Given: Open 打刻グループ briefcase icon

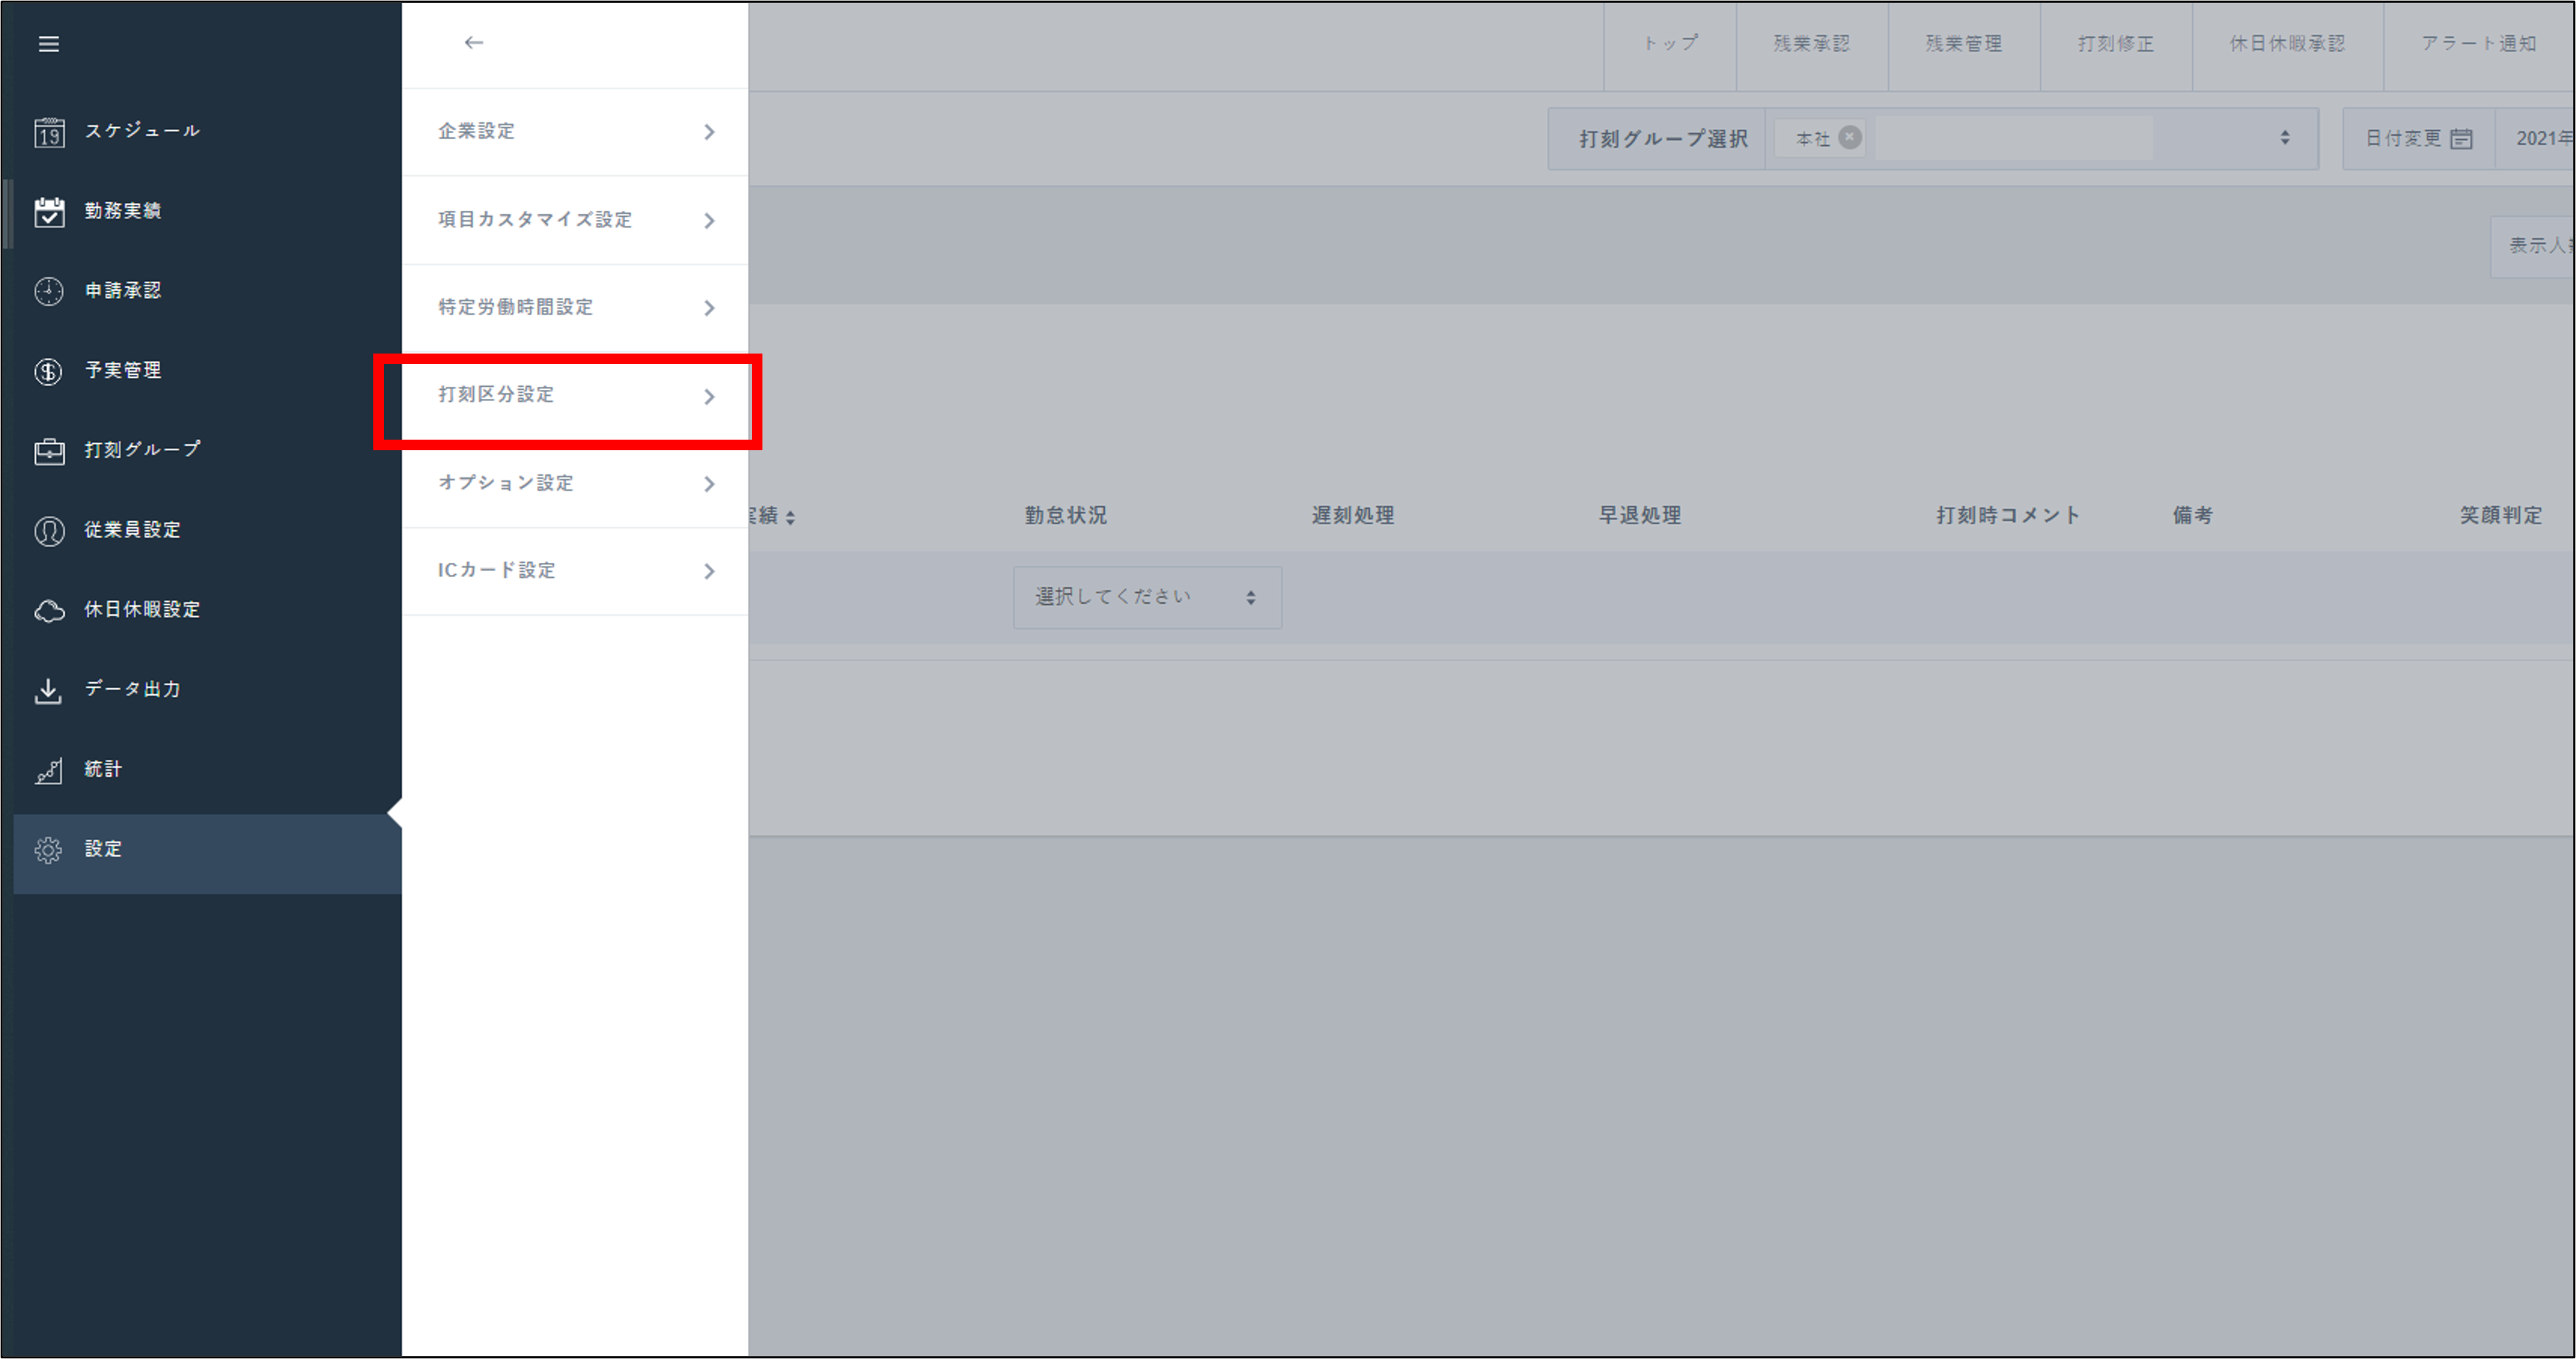Looking at the screenshot, I should tap(49, 451).
